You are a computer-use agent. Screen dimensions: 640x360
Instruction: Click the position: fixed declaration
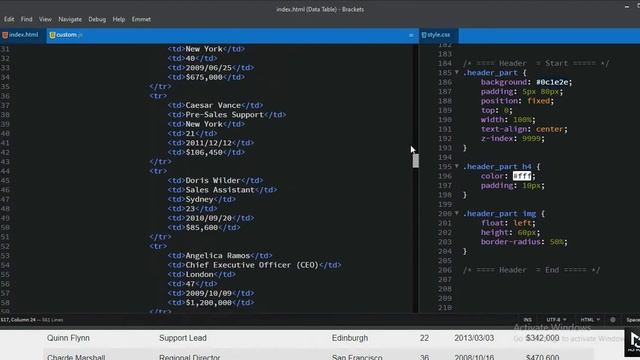pyautogui.click(x=517, y=101)
